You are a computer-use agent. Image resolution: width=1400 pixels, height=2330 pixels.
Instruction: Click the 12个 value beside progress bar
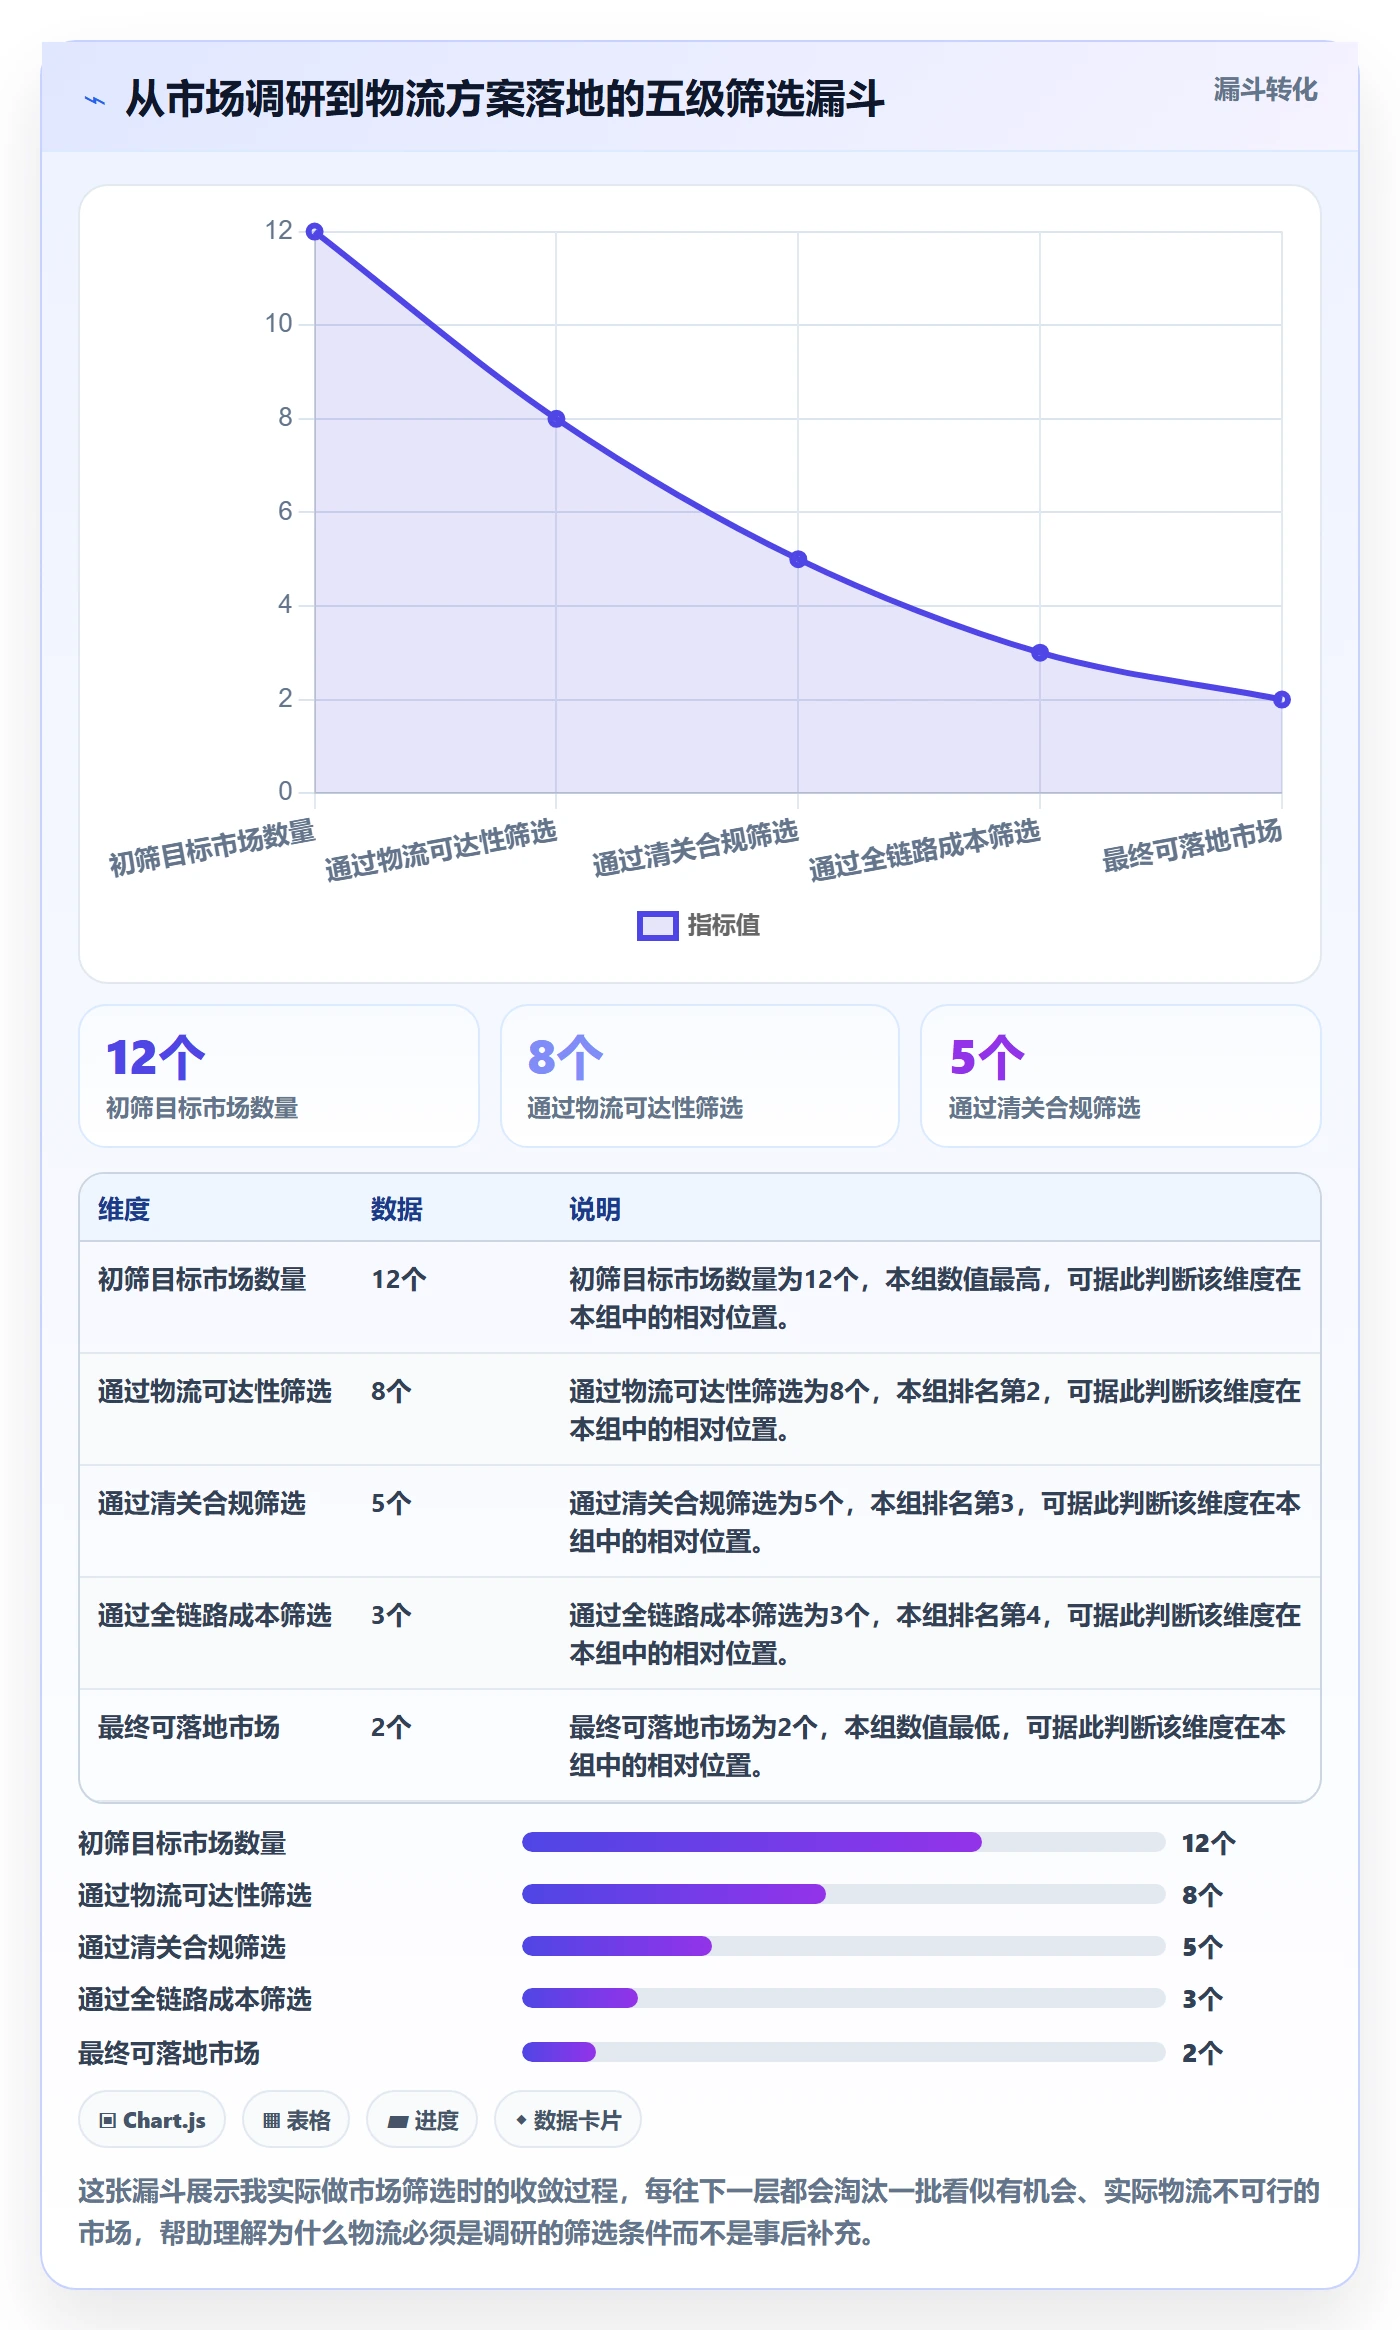click(1209, 1843)
